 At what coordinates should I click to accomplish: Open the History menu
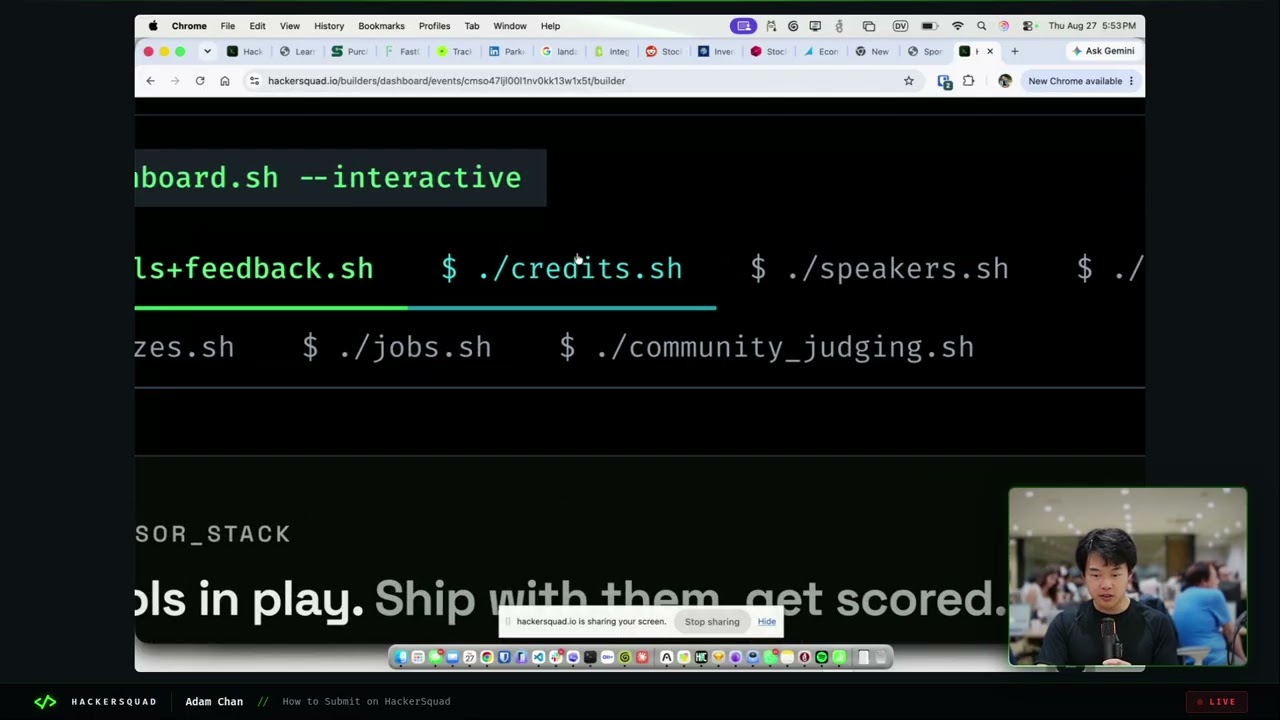(329, 26)
